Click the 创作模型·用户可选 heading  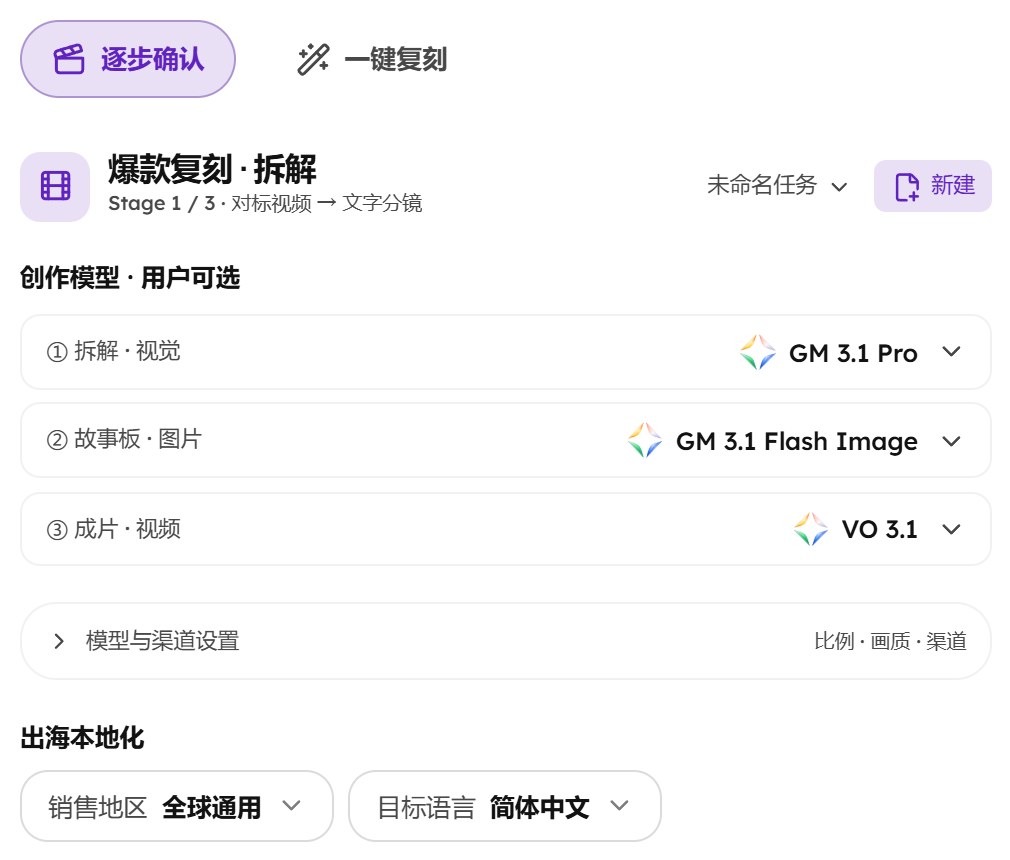130,278
